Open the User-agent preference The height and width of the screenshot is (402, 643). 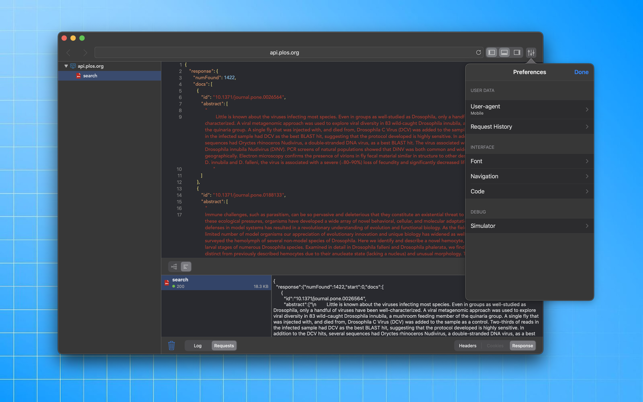click(529, 109)
